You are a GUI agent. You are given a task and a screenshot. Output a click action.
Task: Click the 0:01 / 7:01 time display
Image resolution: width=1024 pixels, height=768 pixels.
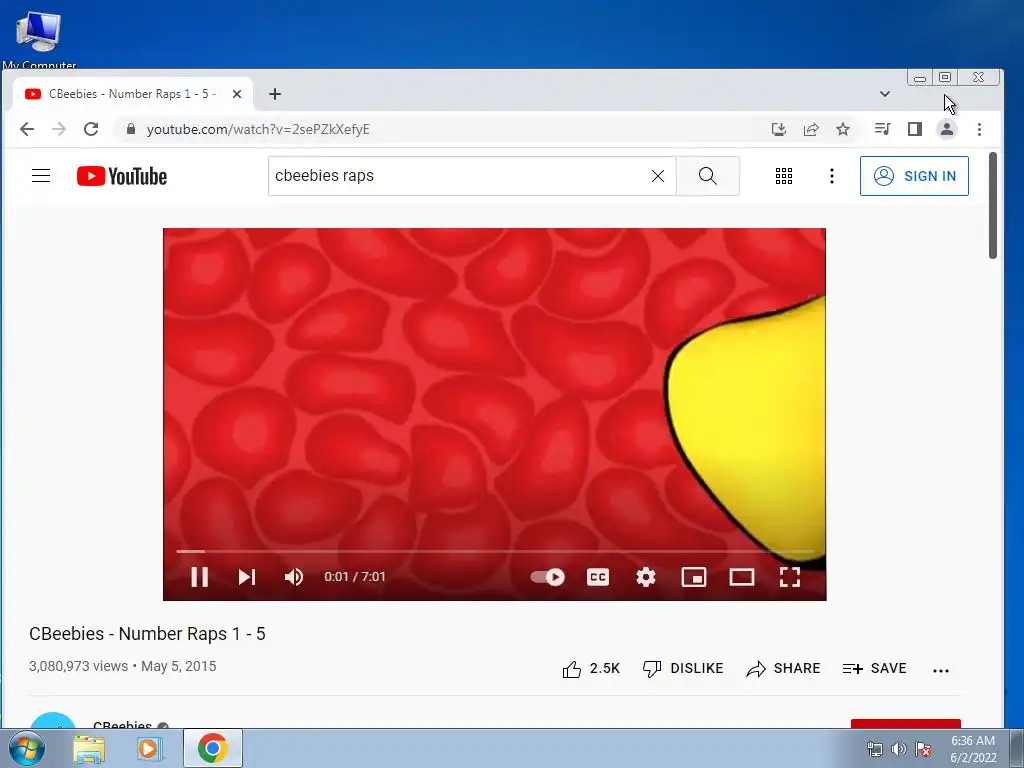tap(355, 577)
